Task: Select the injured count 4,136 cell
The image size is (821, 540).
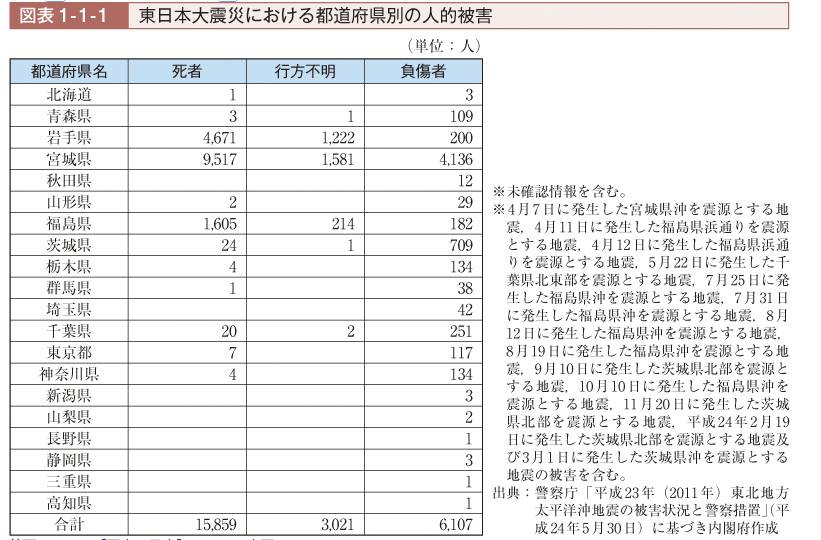Action: (453, 159)
